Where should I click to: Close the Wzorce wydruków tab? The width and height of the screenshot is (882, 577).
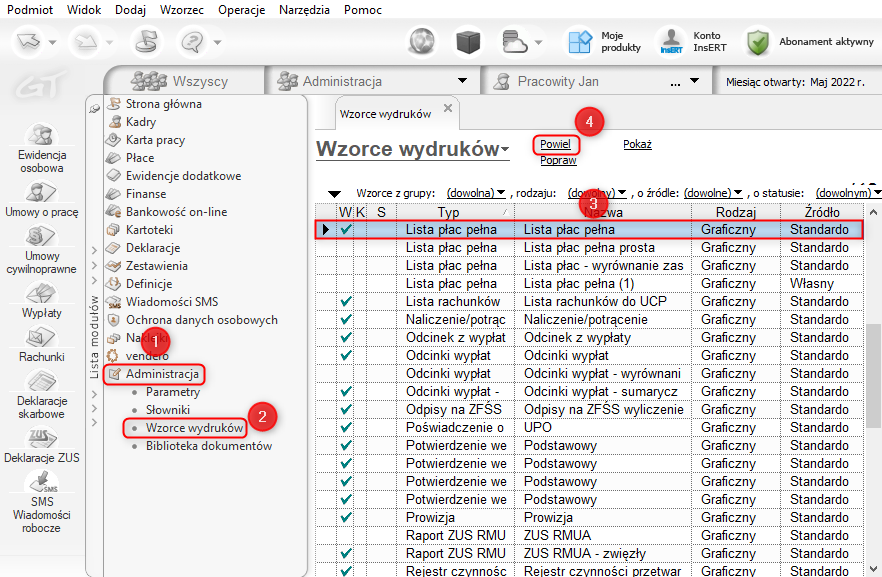tap(448, 108)
